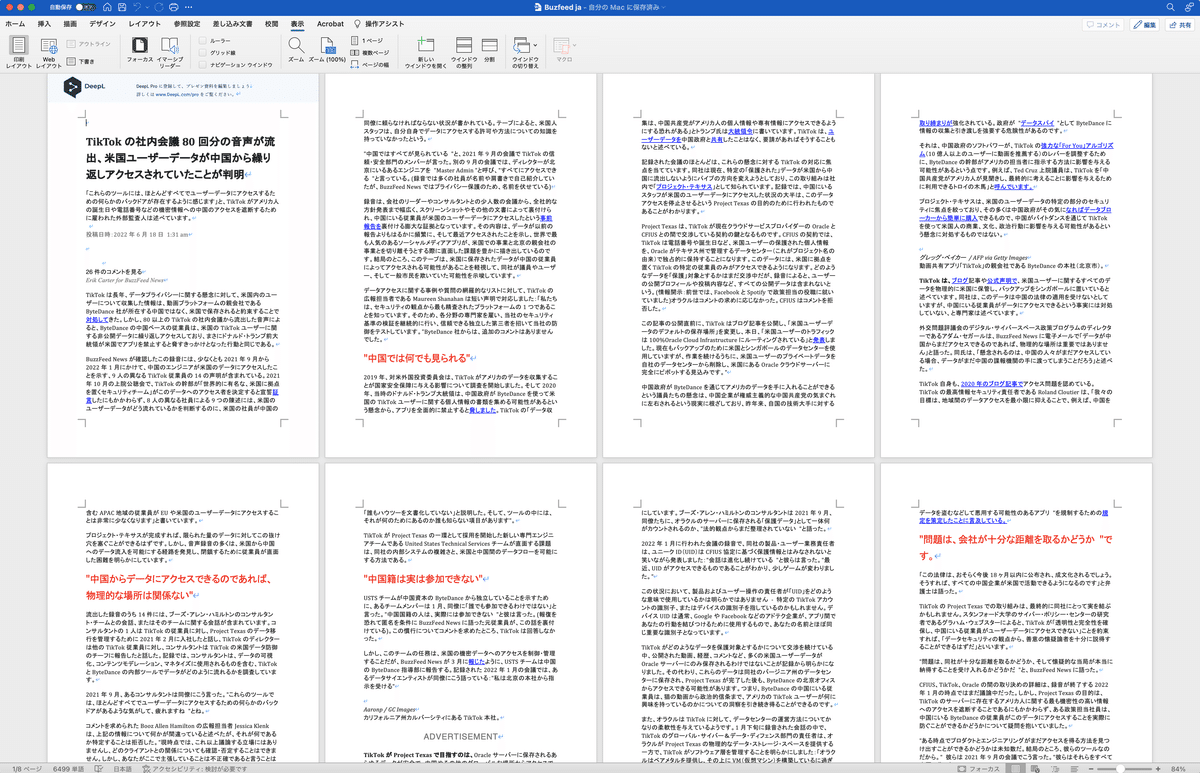Image resolution: width=1200 pixels, height=773 pixels.
Task: Click the 大統領令 hyperlink on page three
Action: pos(742,130)
